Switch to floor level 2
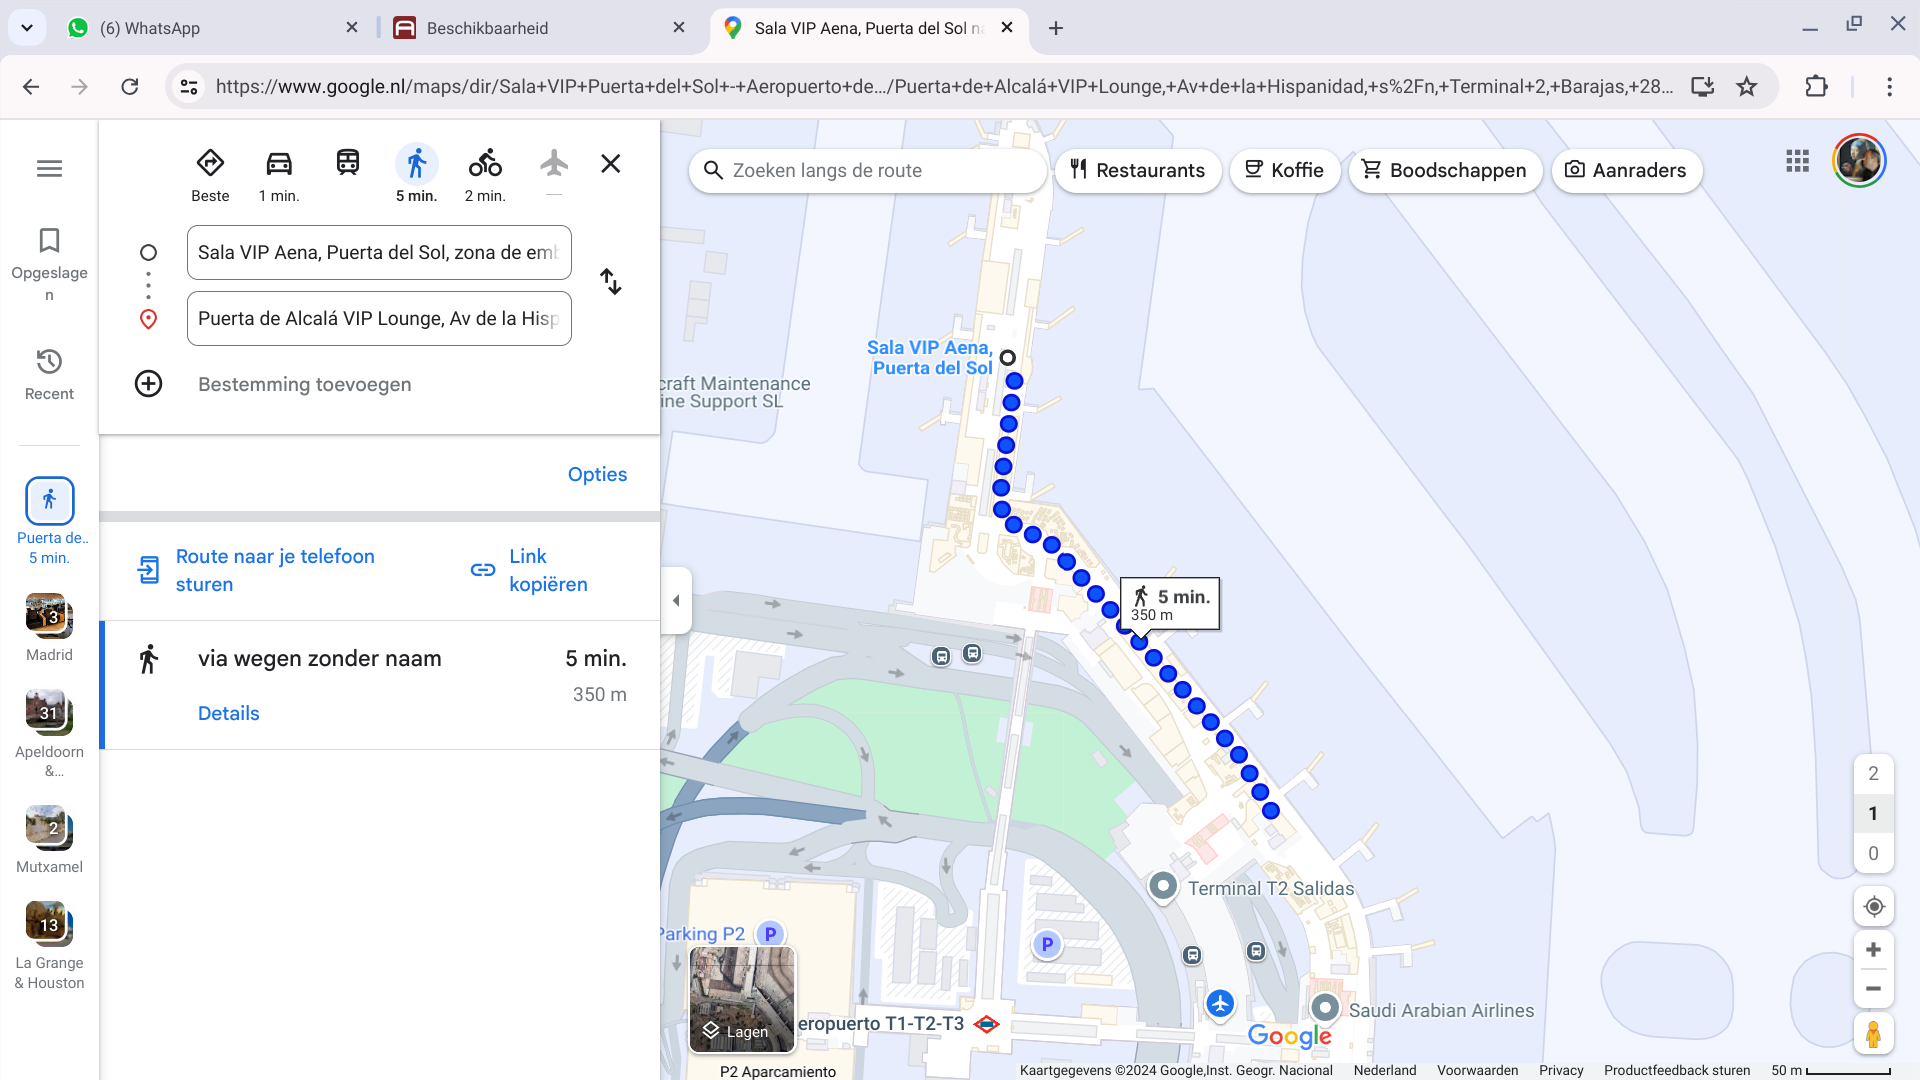Viewport: 1920px width, 1080px height. click(1873, 773)
